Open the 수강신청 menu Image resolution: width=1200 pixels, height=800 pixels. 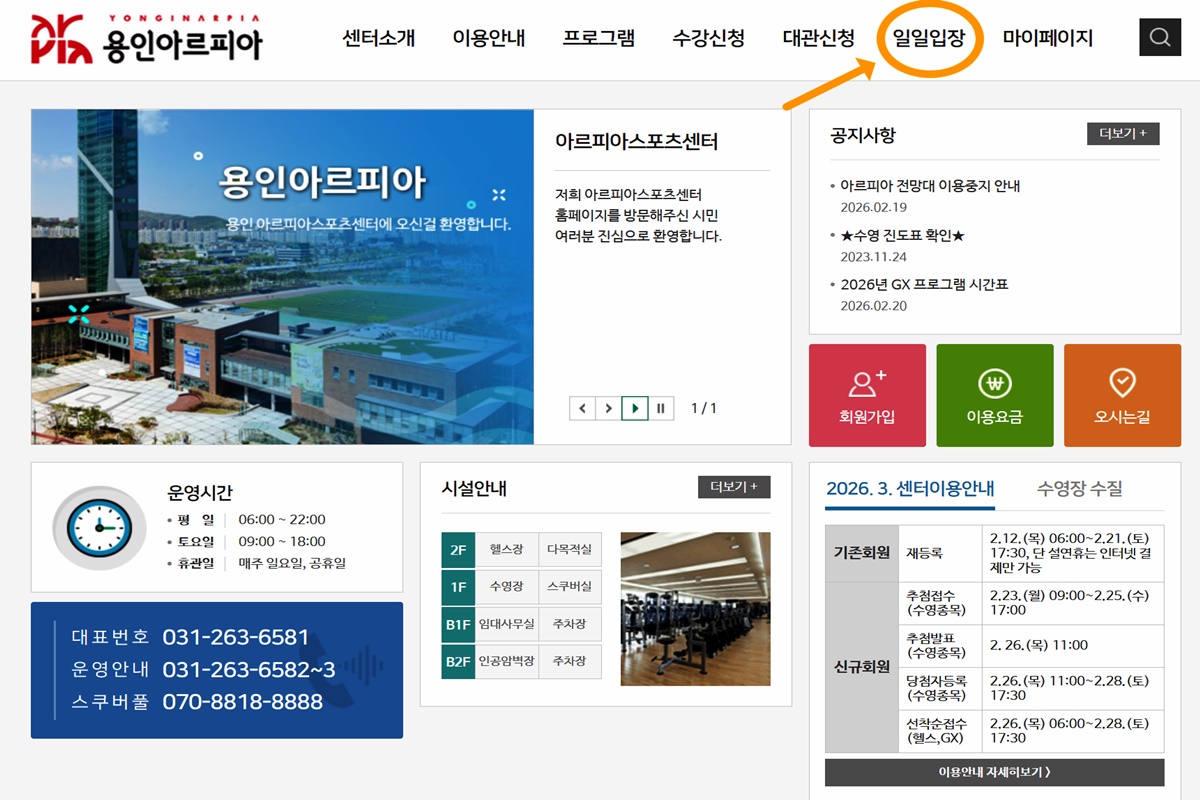(x=708, y=39)
